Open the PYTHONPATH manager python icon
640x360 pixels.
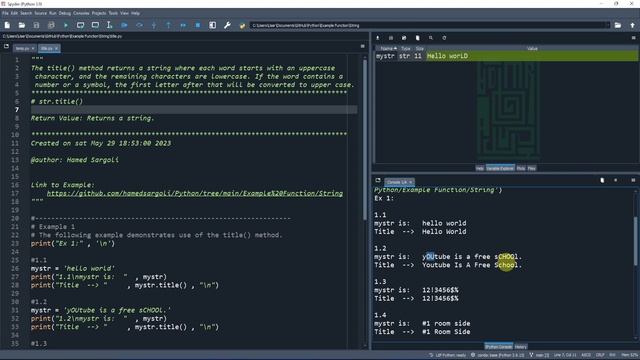pos(242,25)
